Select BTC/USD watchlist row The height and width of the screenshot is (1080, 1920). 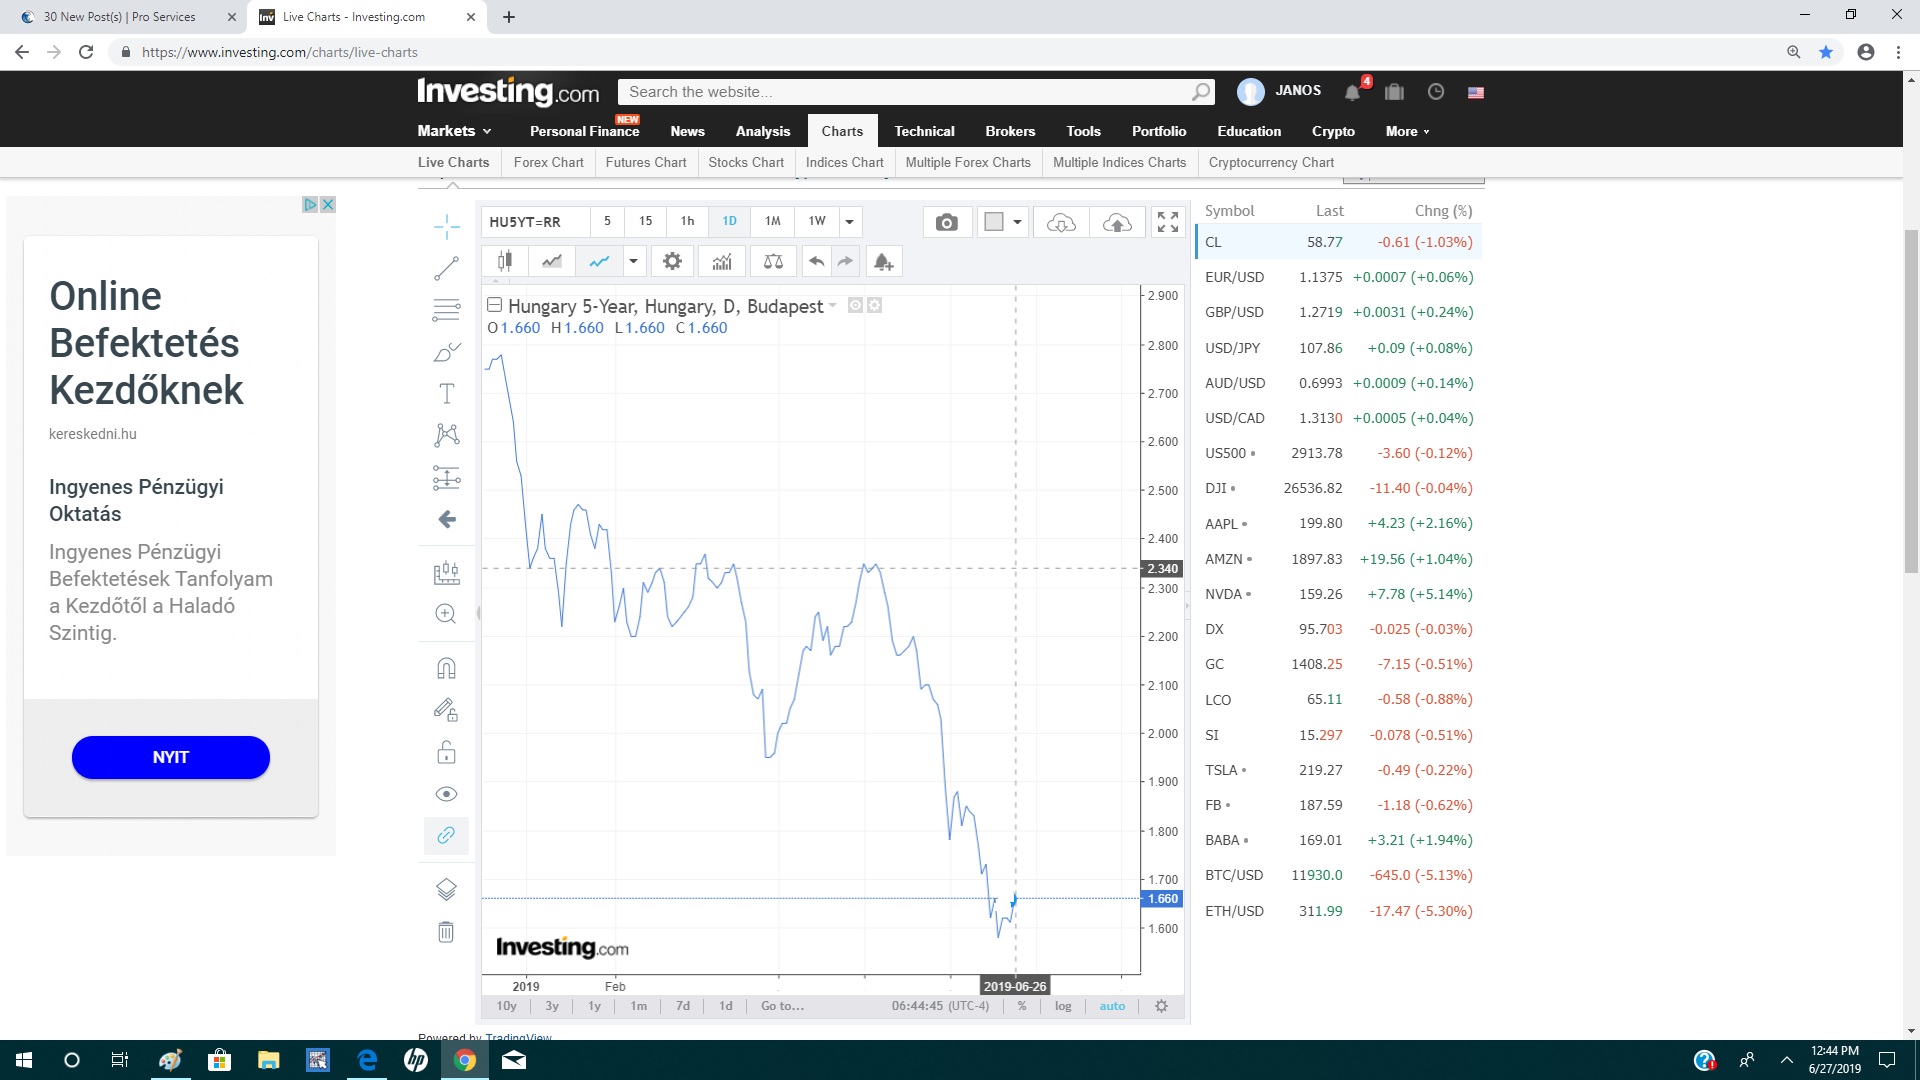pyautogui.click(x=1339, y=875)
